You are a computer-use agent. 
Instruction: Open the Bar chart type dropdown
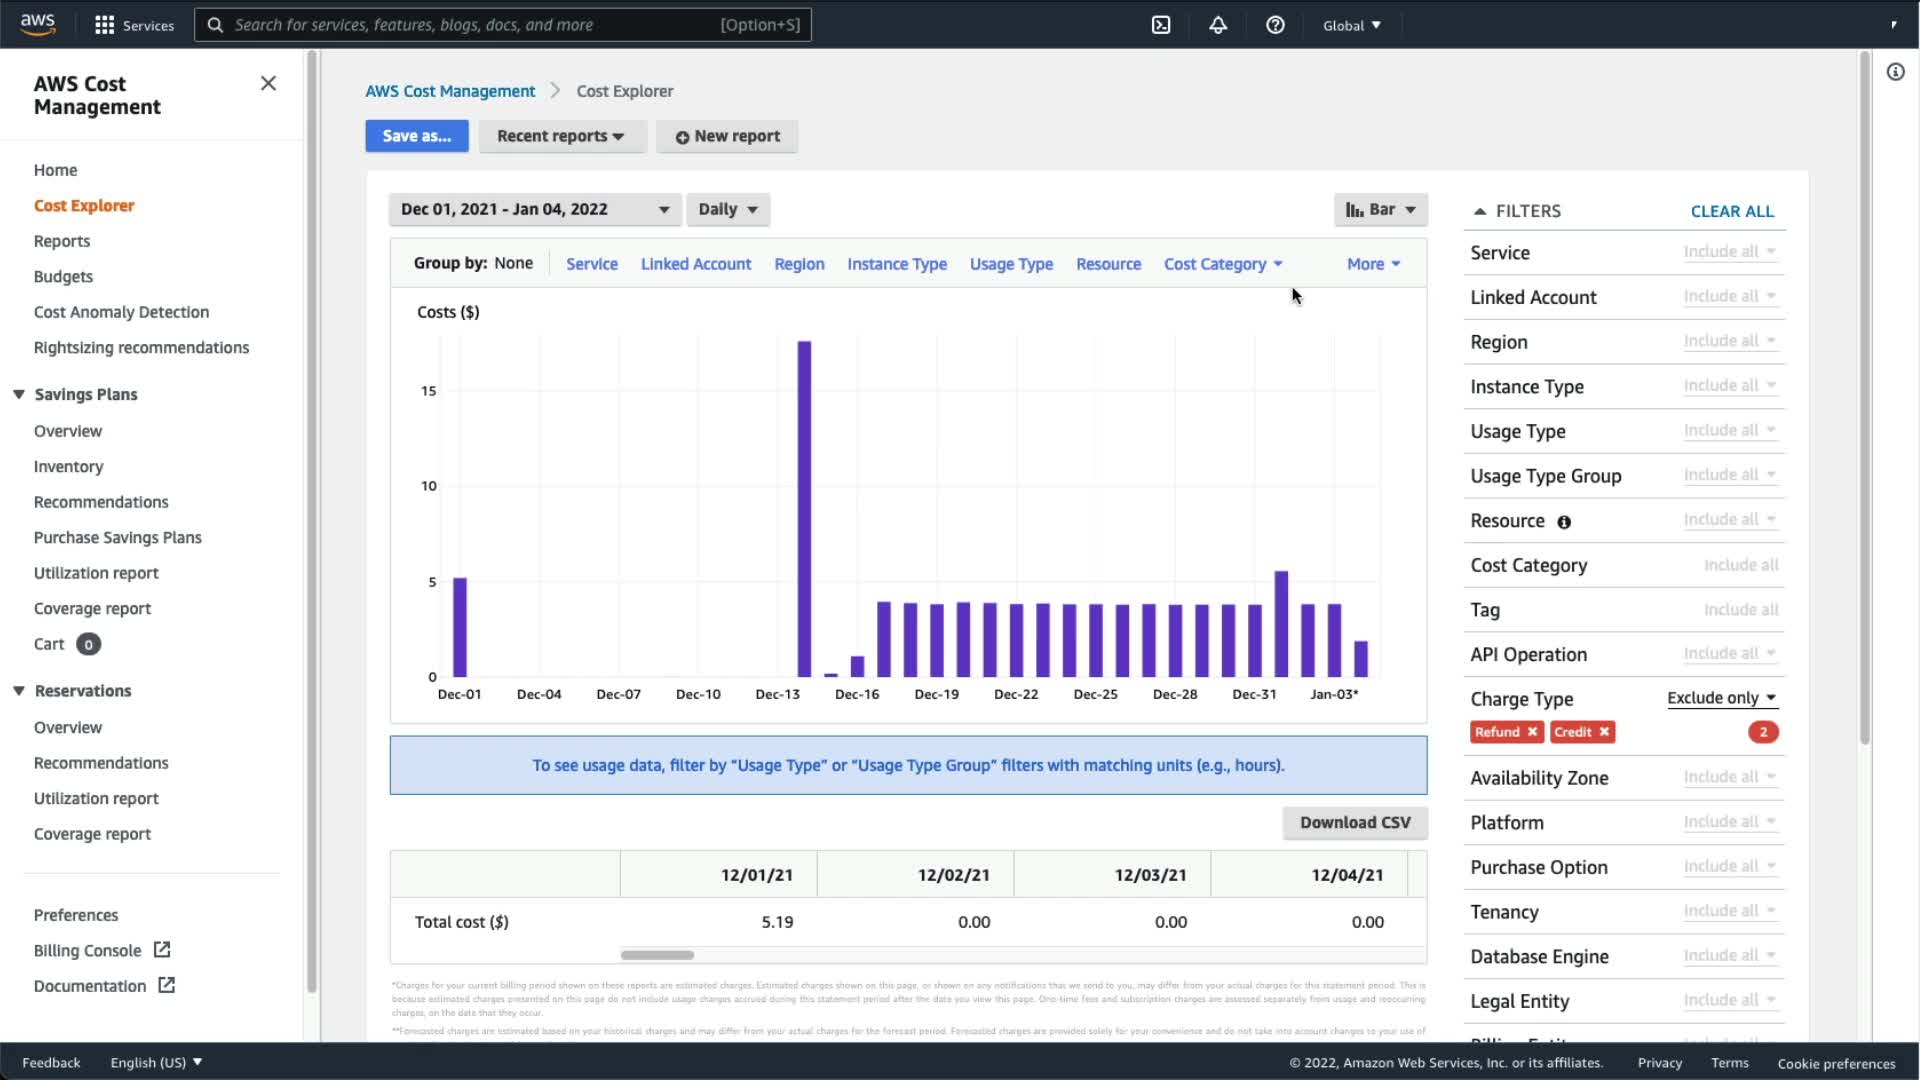coord(1380,209)
